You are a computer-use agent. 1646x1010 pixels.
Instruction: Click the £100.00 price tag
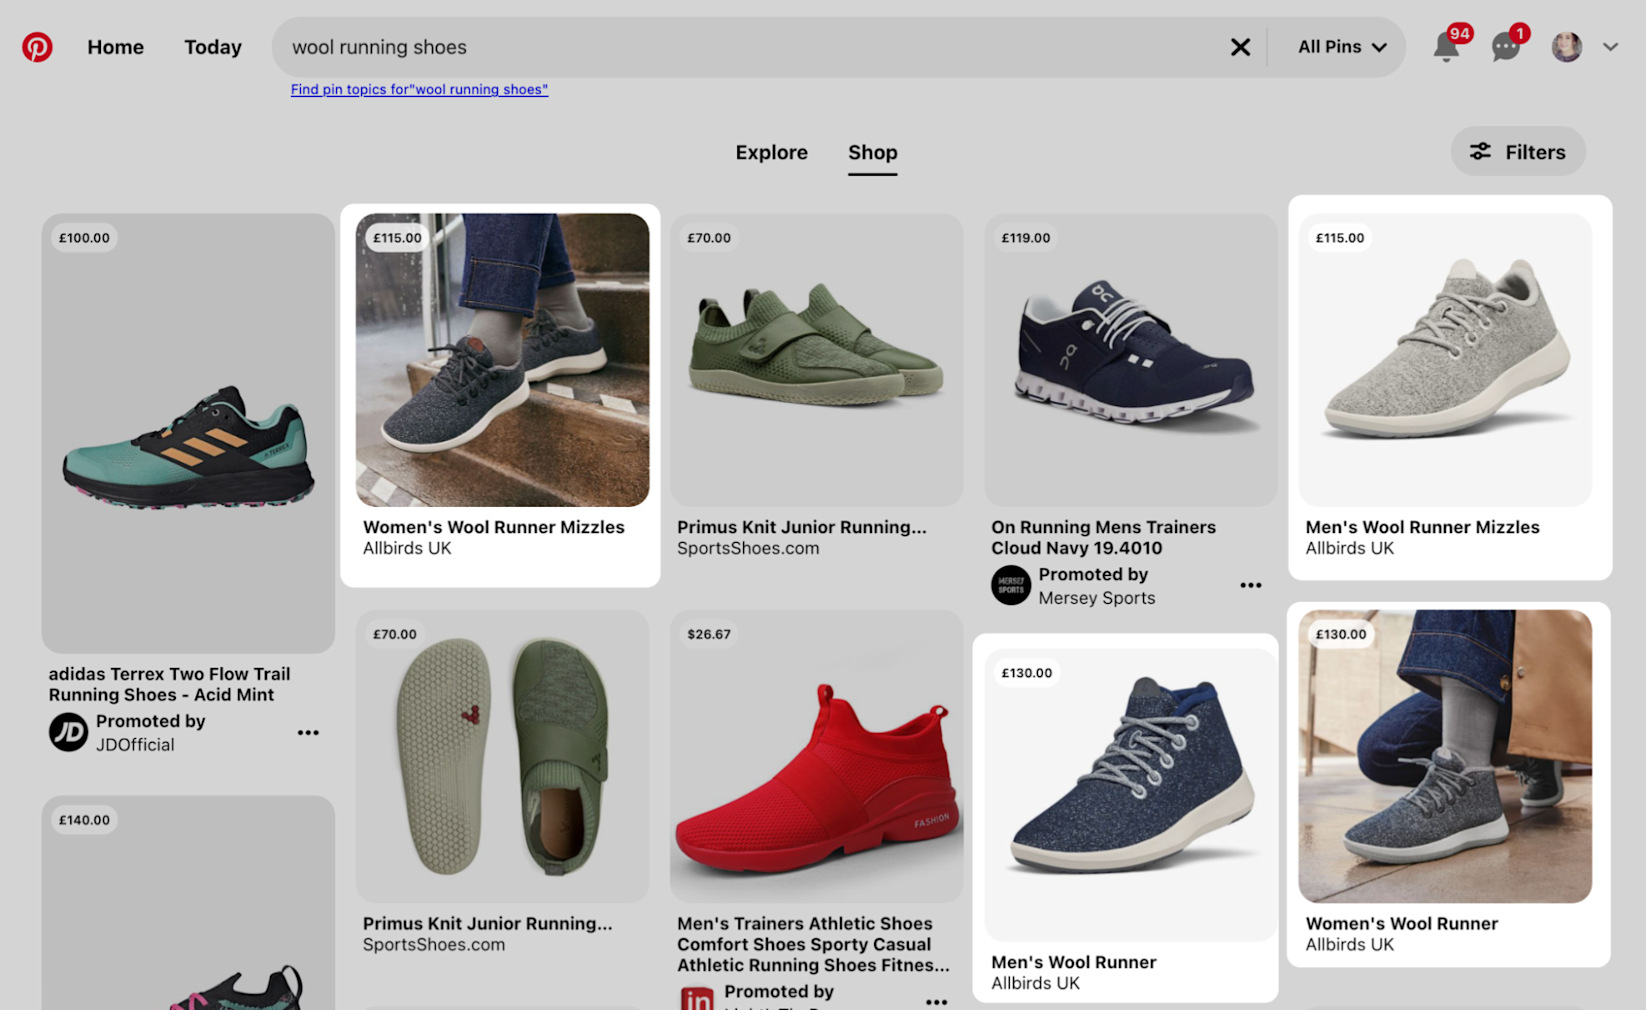[x=84, y=238]
